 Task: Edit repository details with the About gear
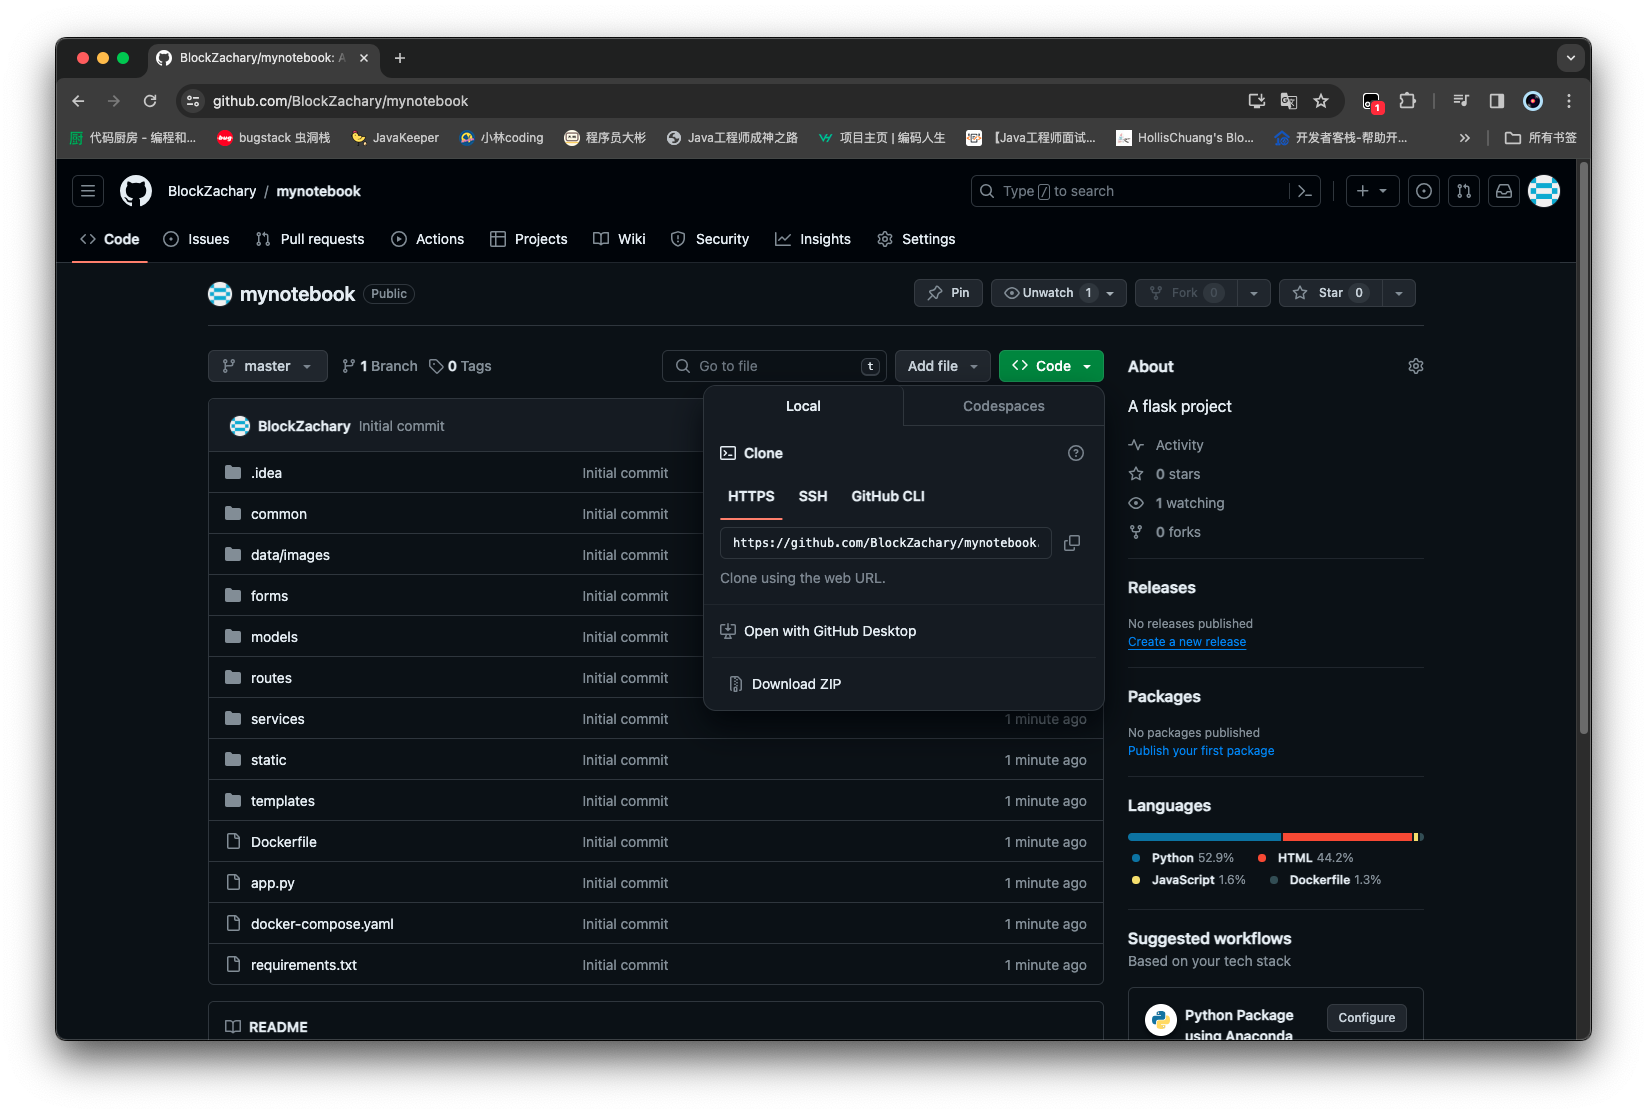click(x=1416, y=366)
